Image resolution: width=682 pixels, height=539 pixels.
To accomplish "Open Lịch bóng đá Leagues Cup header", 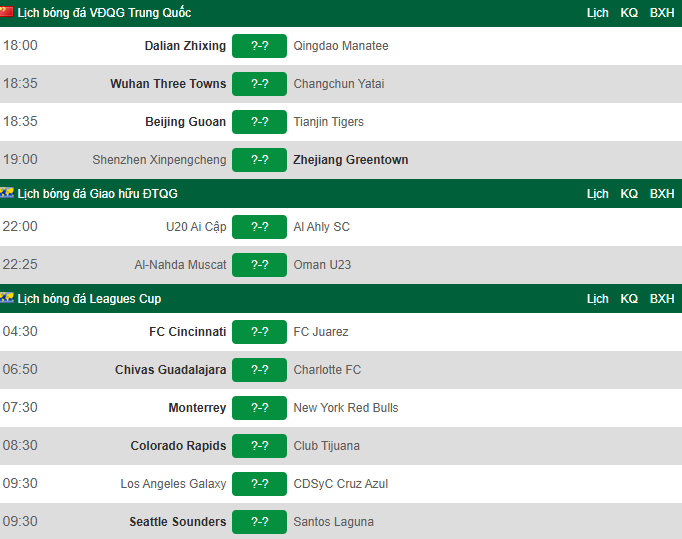I will (89, 299).
